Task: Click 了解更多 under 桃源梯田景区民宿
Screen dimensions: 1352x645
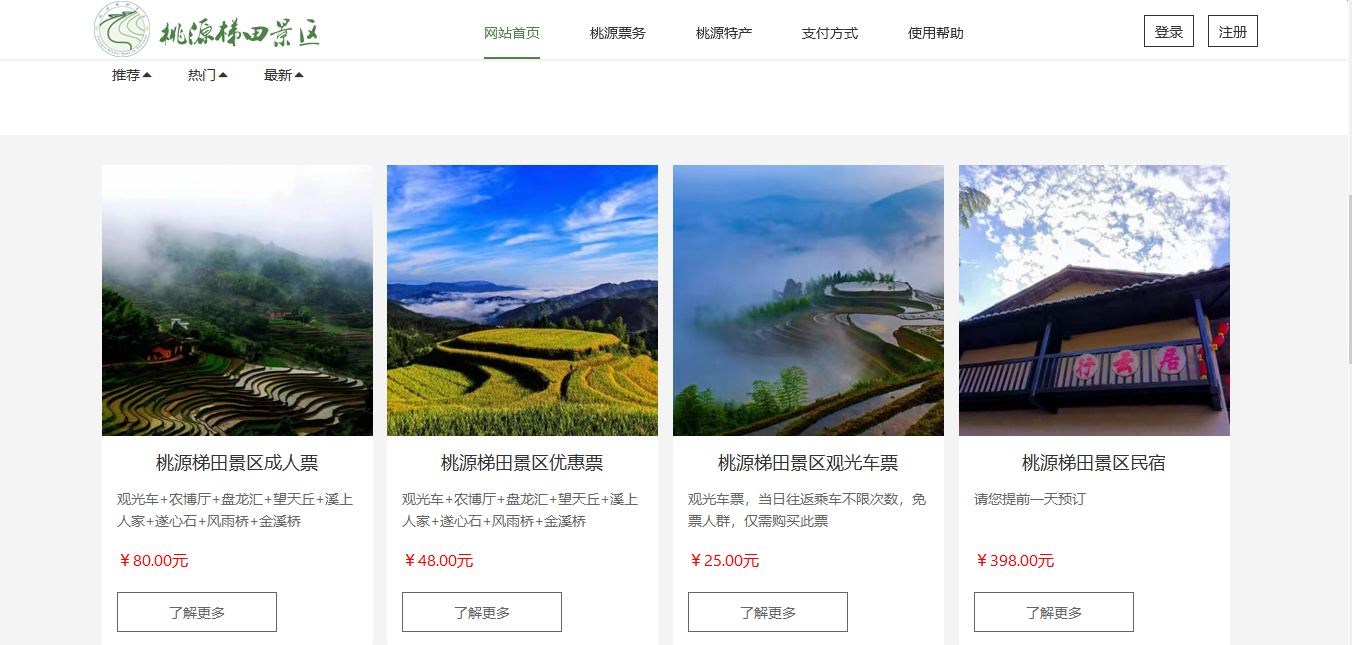Action: pyautogui.click(x=1054, y=612)
